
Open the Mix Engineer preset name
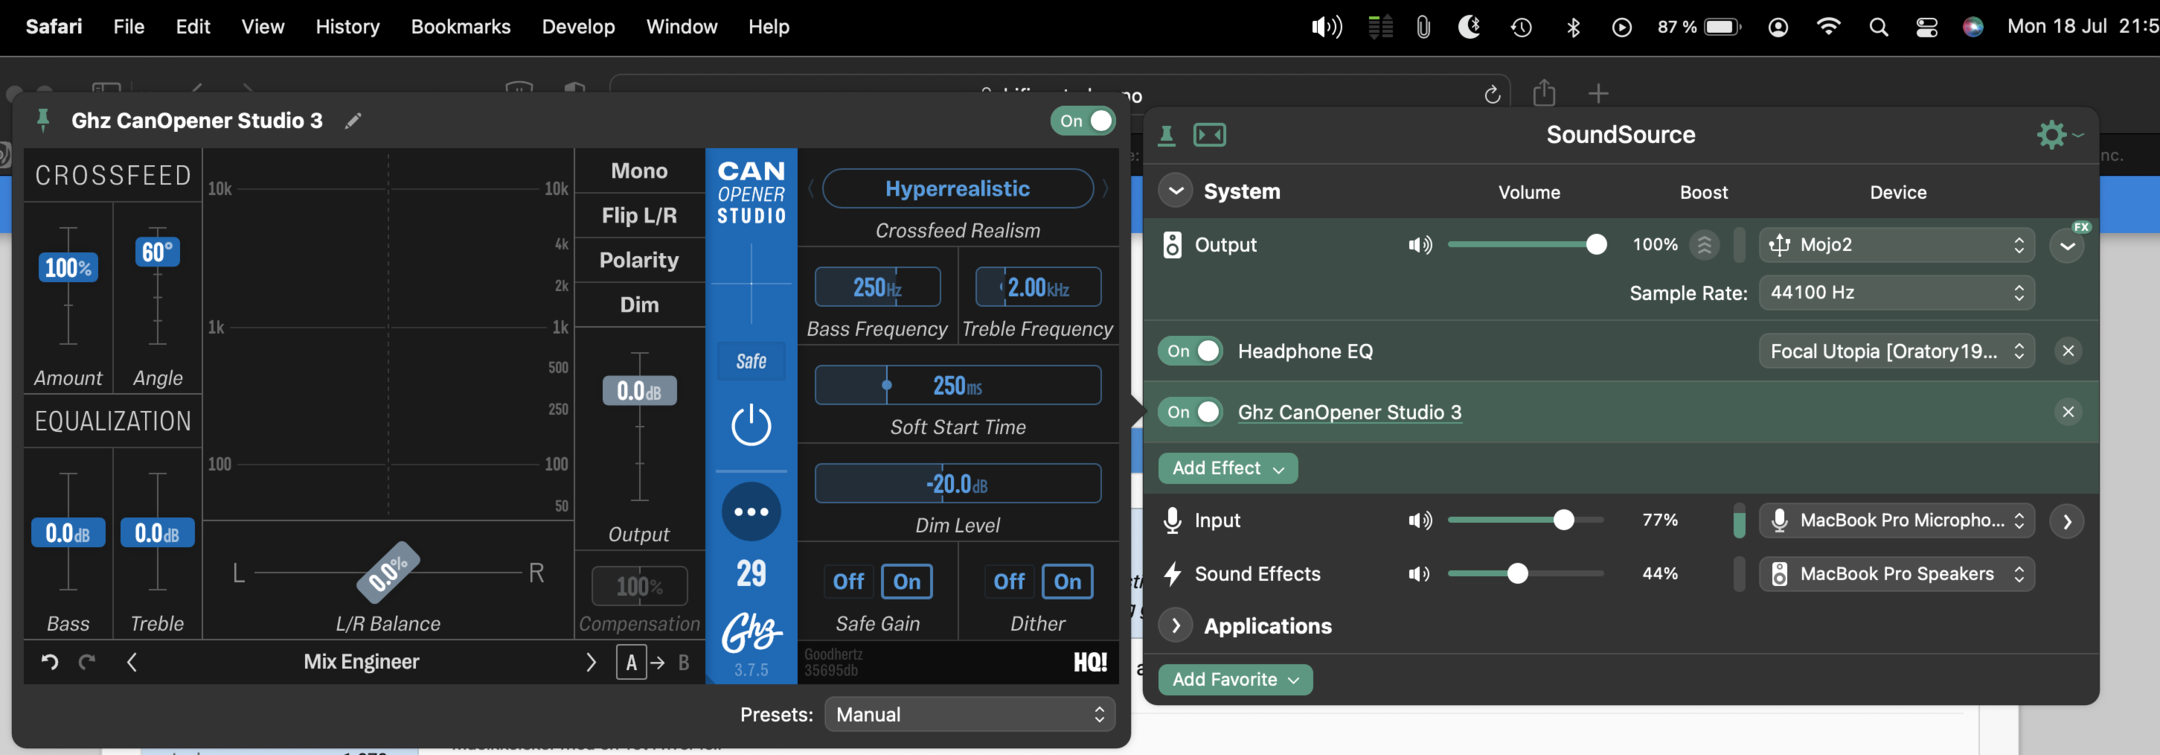pyautogui.click(x=361, y=662)
